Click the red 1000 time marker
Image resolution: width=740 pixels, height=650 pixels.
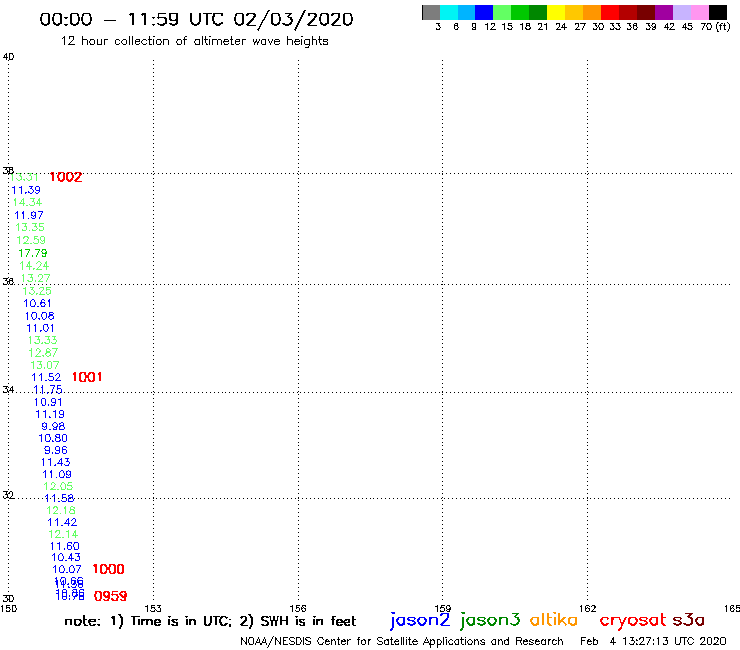[x=108, y=569]
